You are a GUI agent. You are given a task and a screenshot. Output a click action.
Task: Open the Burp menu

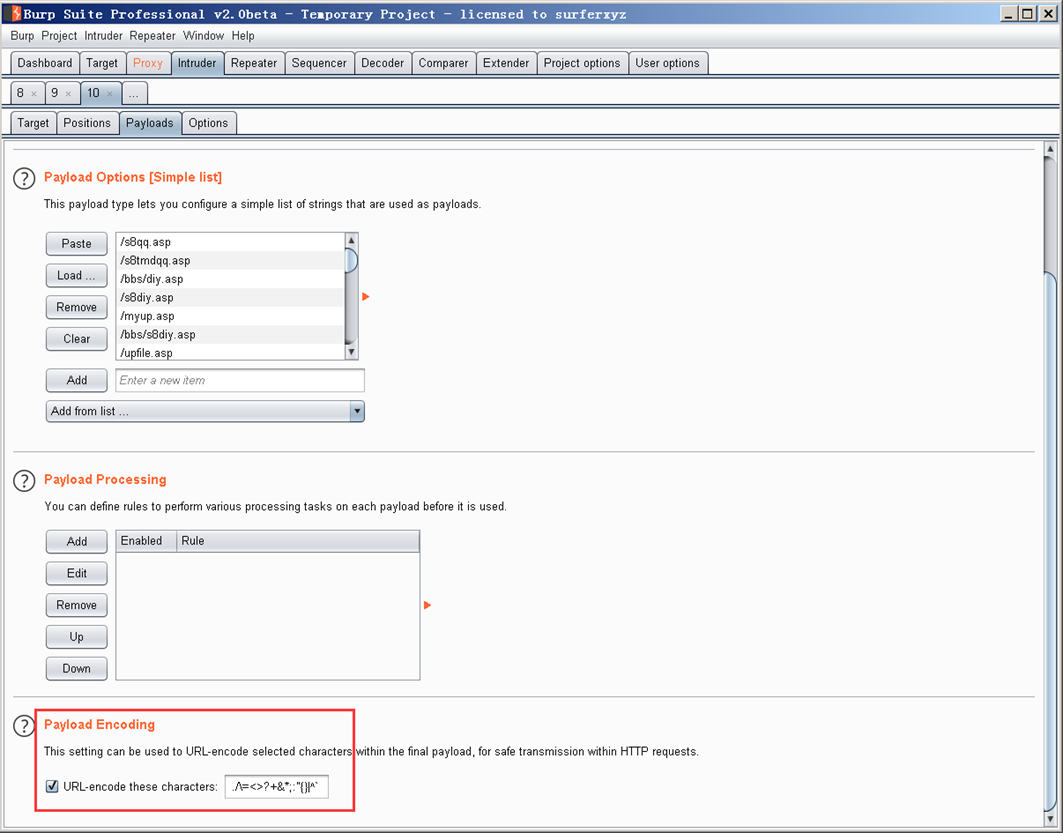22,36
